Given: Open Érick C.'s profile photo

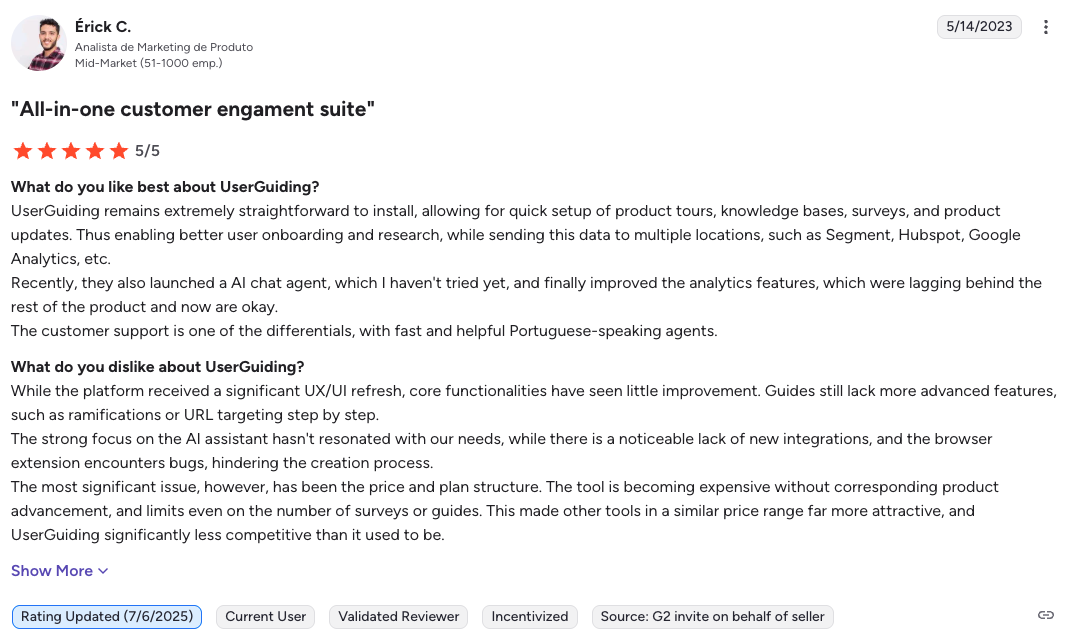Looking at the screenshot, I should [38, 43].
